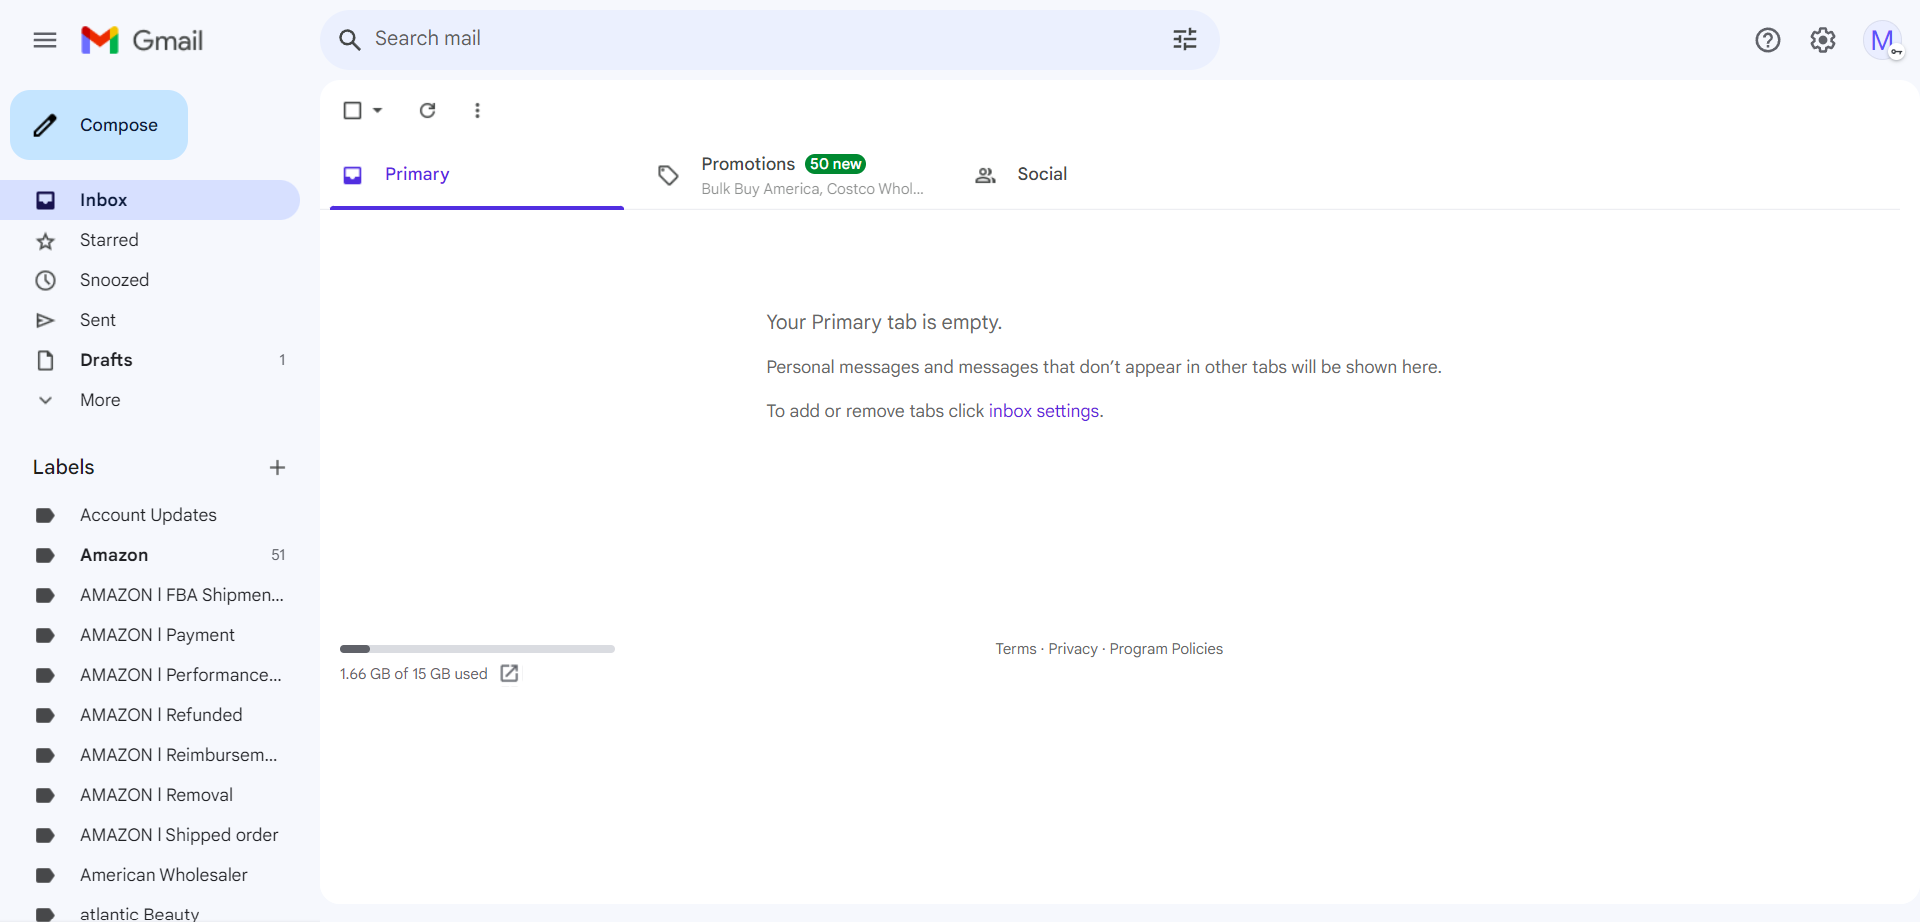
Task: Click the Drafts page icon
Action: click(45, 360)
